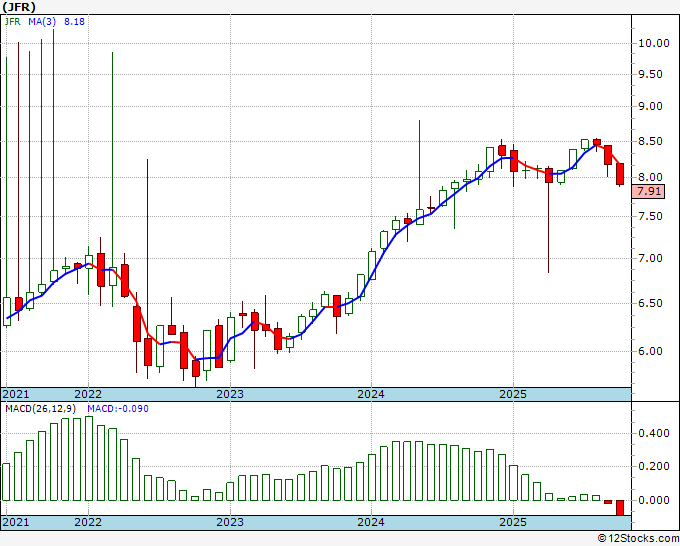Click 2025 on the price chart timeline
The height and width of the screenshot is (546, 680).
point(513,394)
